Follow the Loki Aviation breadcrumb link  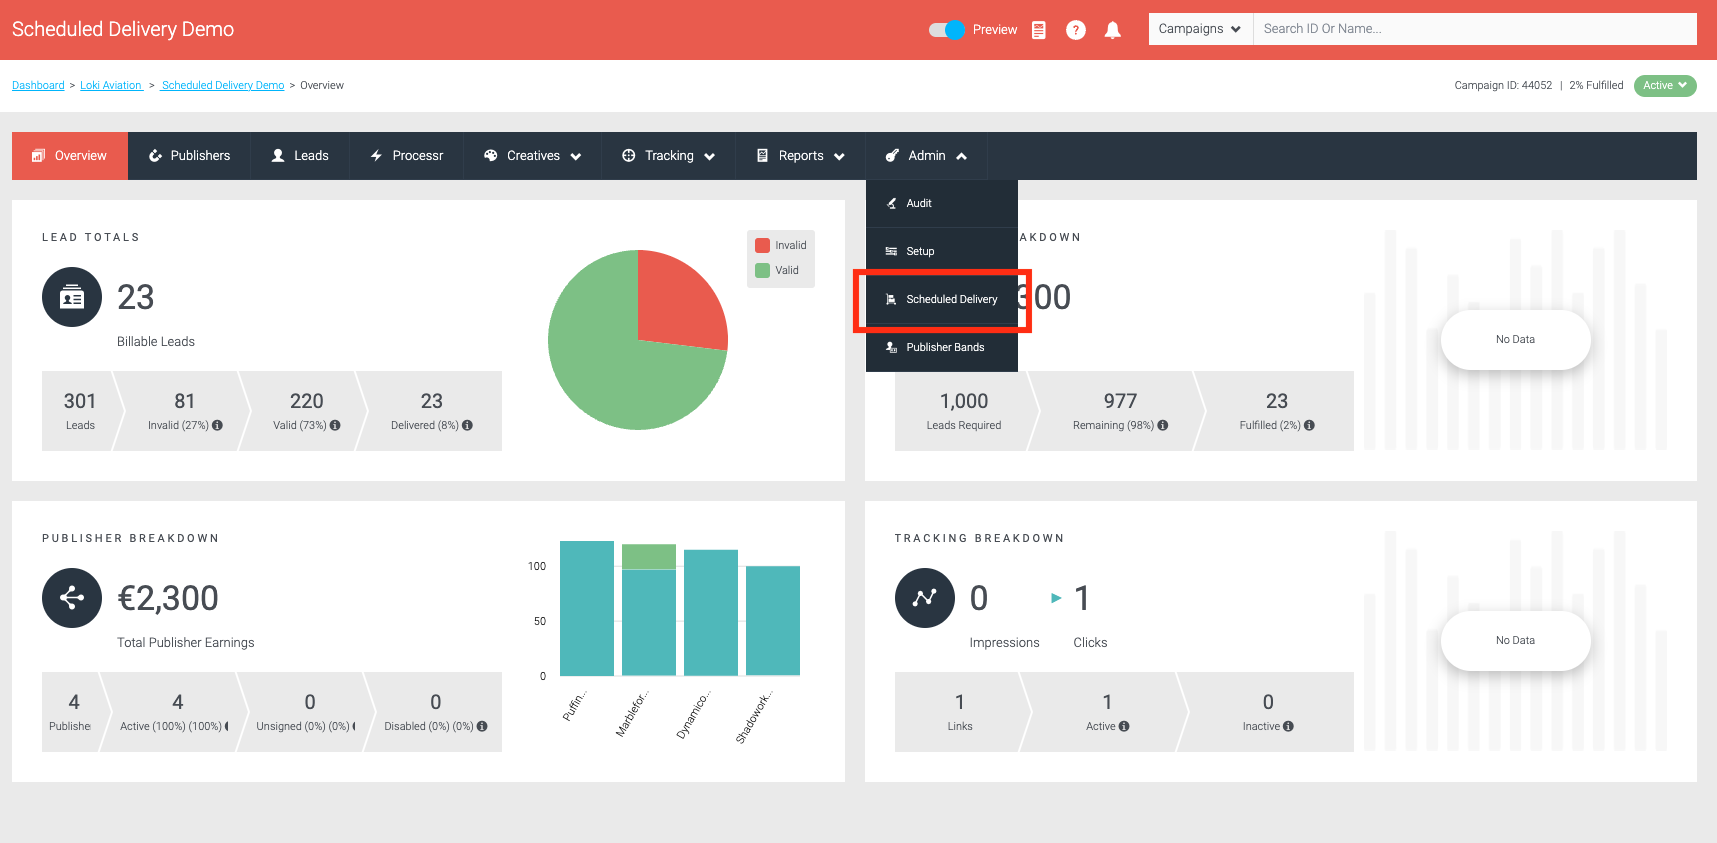(x=111, y=86)
